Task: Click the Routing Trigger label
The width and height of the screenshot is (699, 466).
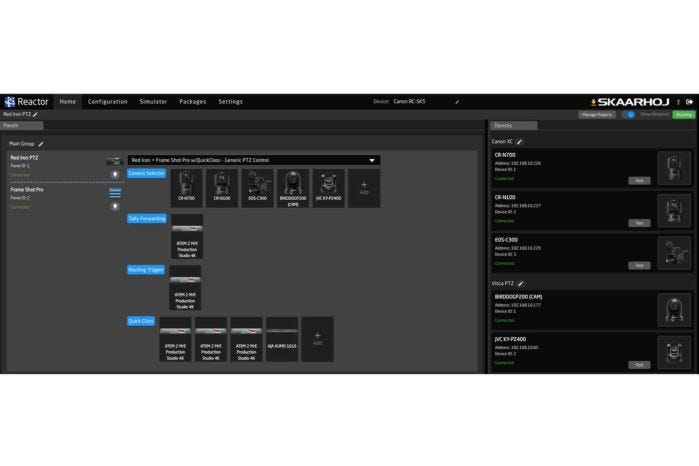Action: click(x=146, y=270)
